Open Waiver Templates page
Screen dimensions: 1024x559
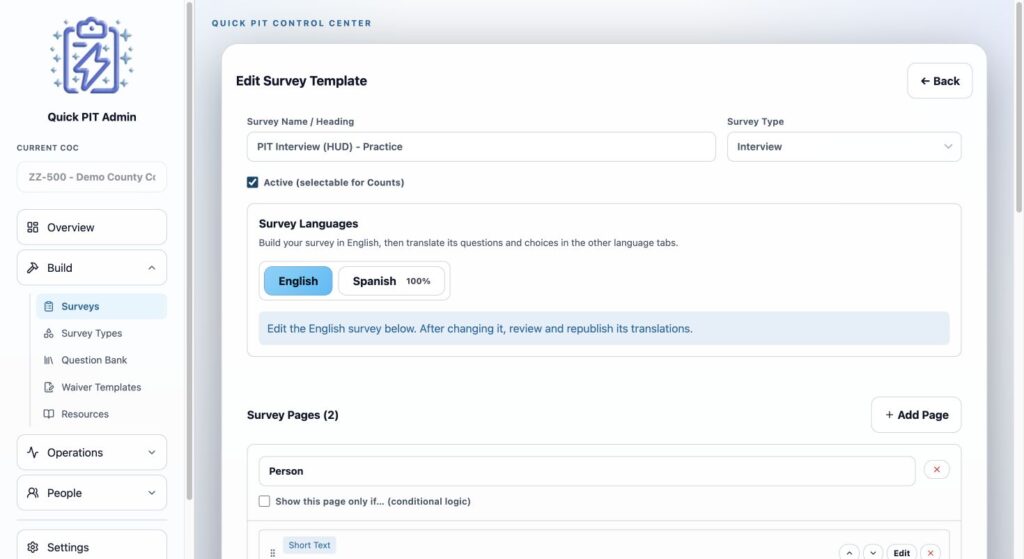tap(102, 387)
